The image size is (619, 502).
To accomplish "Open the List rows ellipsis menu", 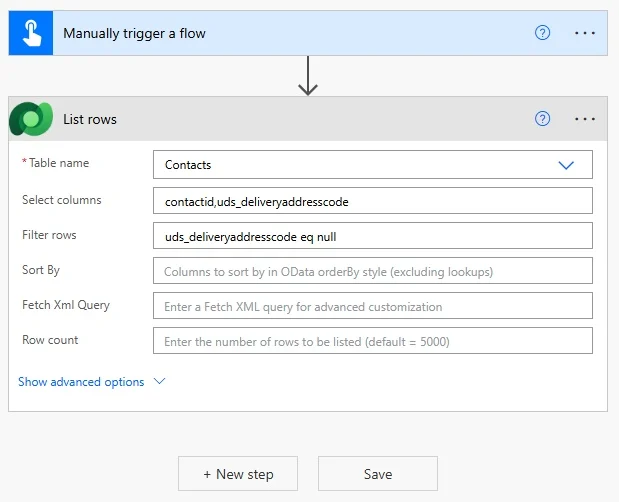I will point(585,119).
